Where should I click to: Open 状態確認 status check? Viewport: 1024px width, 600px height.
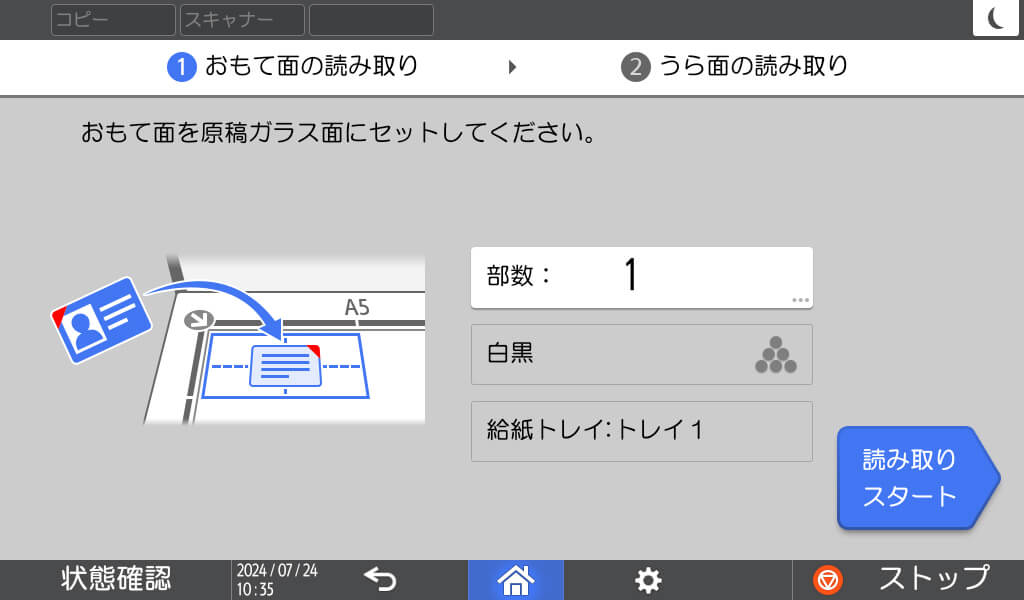coord(116,579)
